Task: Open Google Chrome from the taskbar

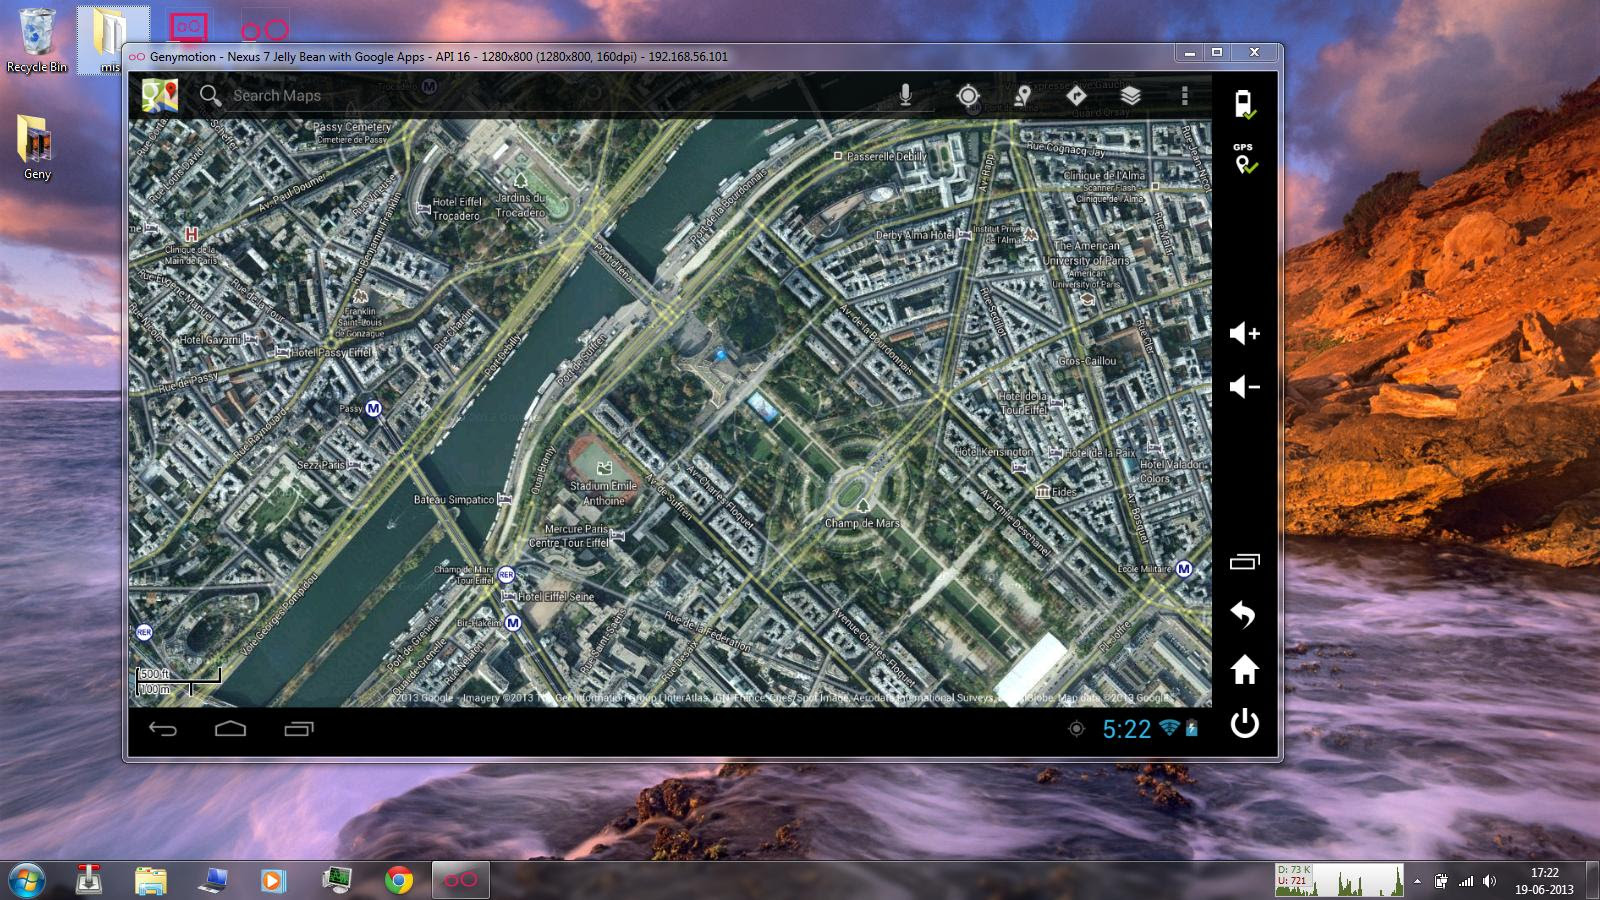Action: (x=399, y=880)
